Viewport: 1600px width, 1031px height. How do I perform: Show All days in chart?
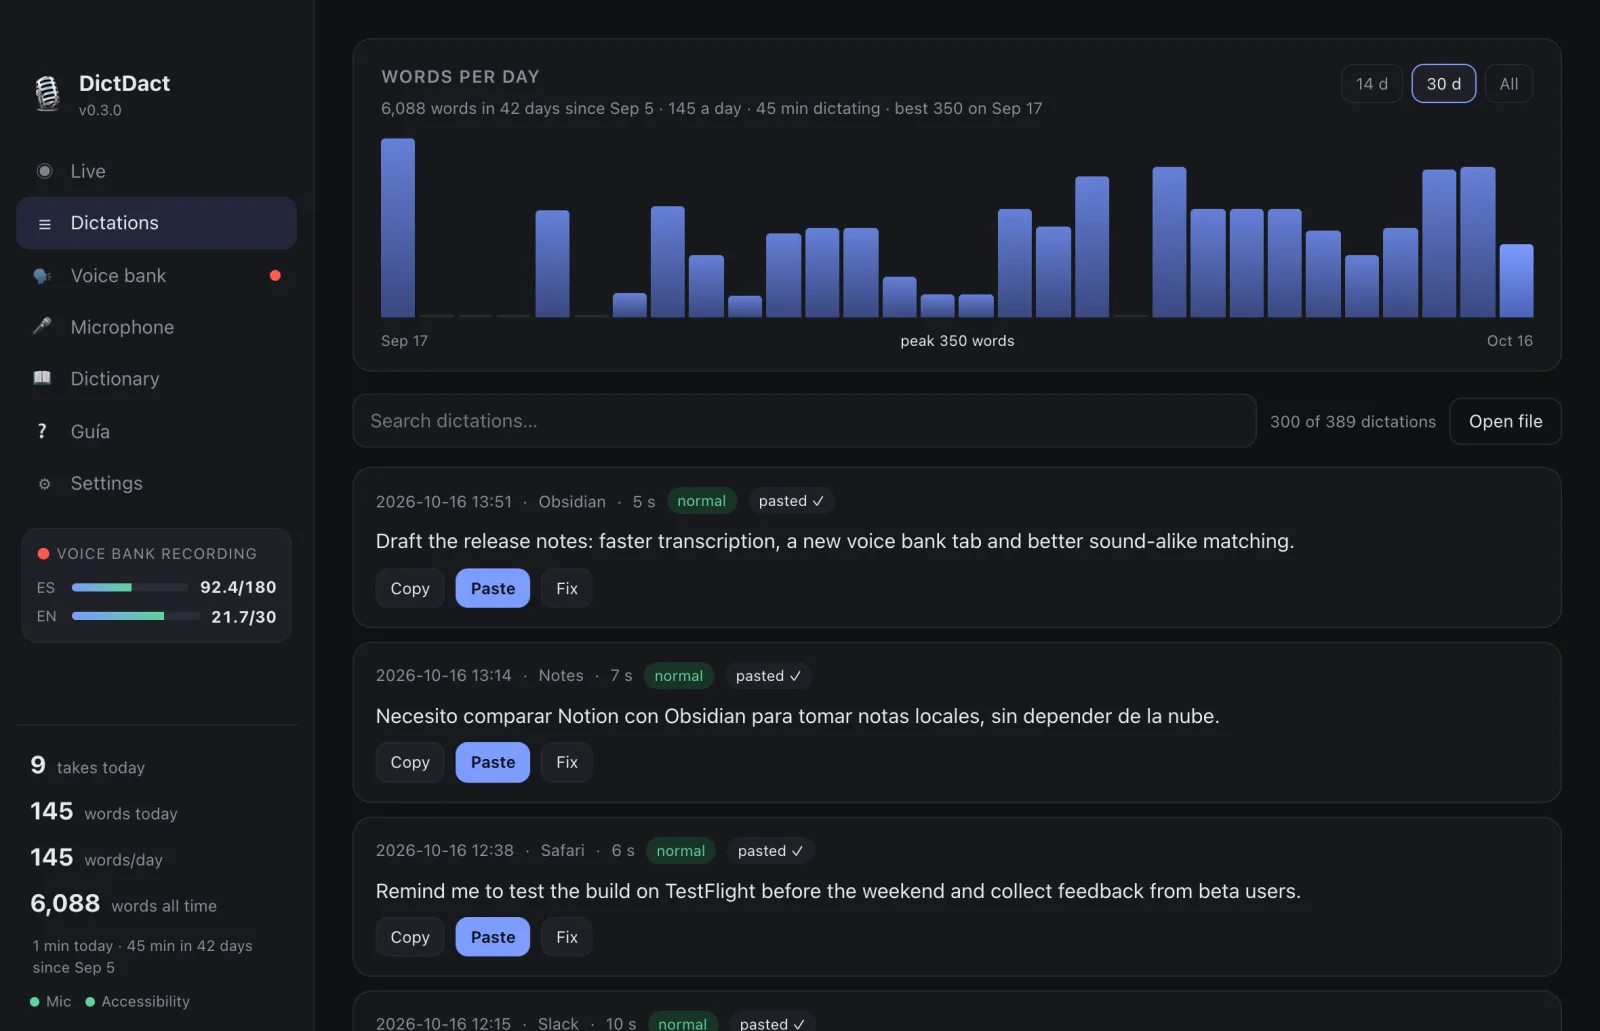click(1509, 84)
